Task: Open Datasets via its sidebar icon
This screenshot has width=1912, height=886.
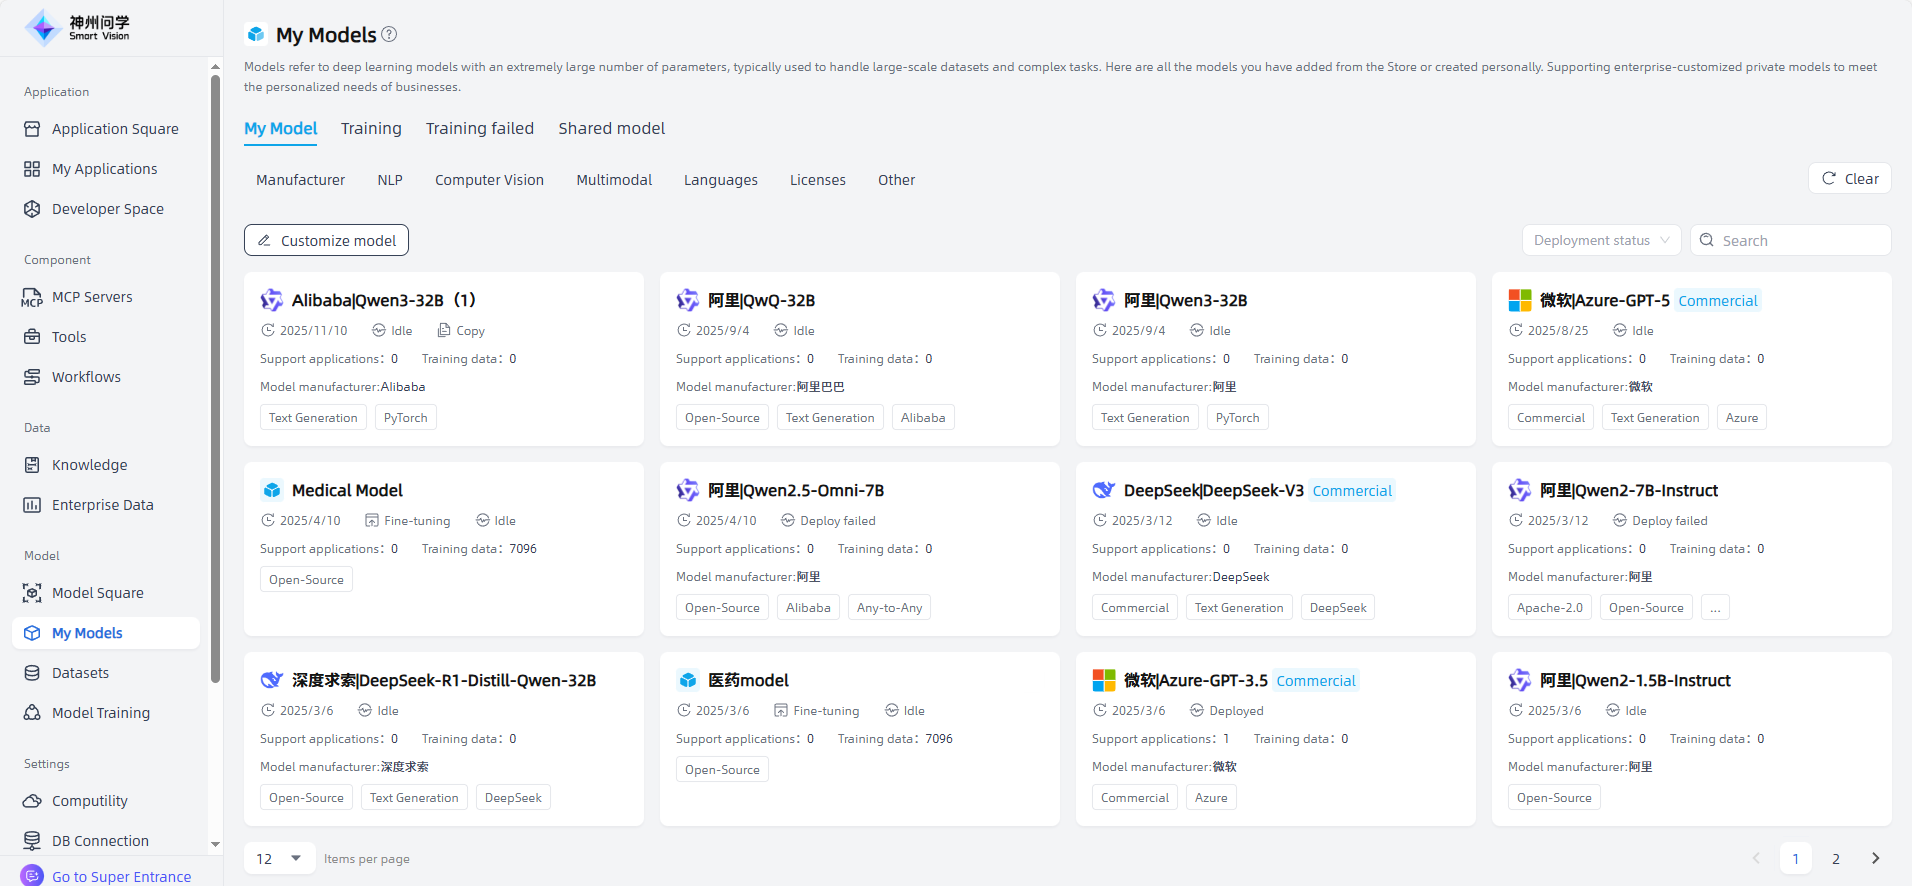Action: [x=32, y=673]
